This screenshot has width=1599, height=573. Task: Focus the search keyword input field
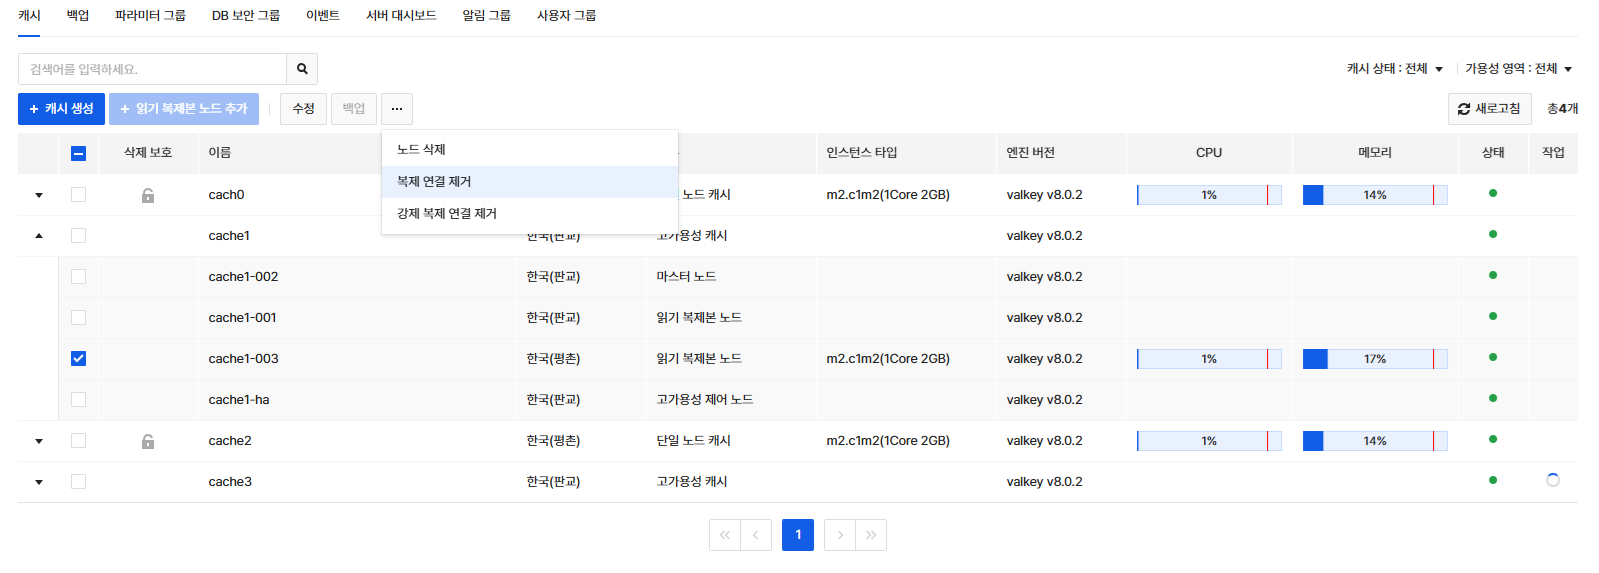[x=152, y=69]
